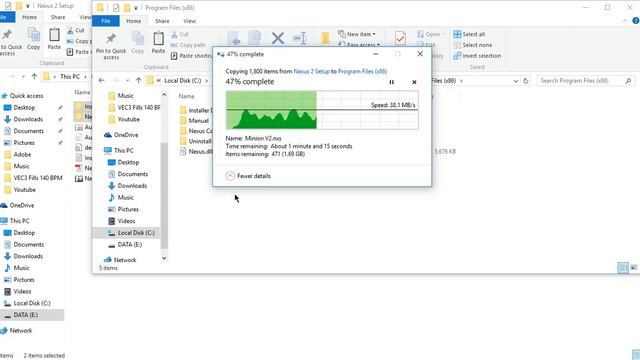Select Videos in Program Files nav pane
Screen dimensions: 640x360
pos(122,221)
